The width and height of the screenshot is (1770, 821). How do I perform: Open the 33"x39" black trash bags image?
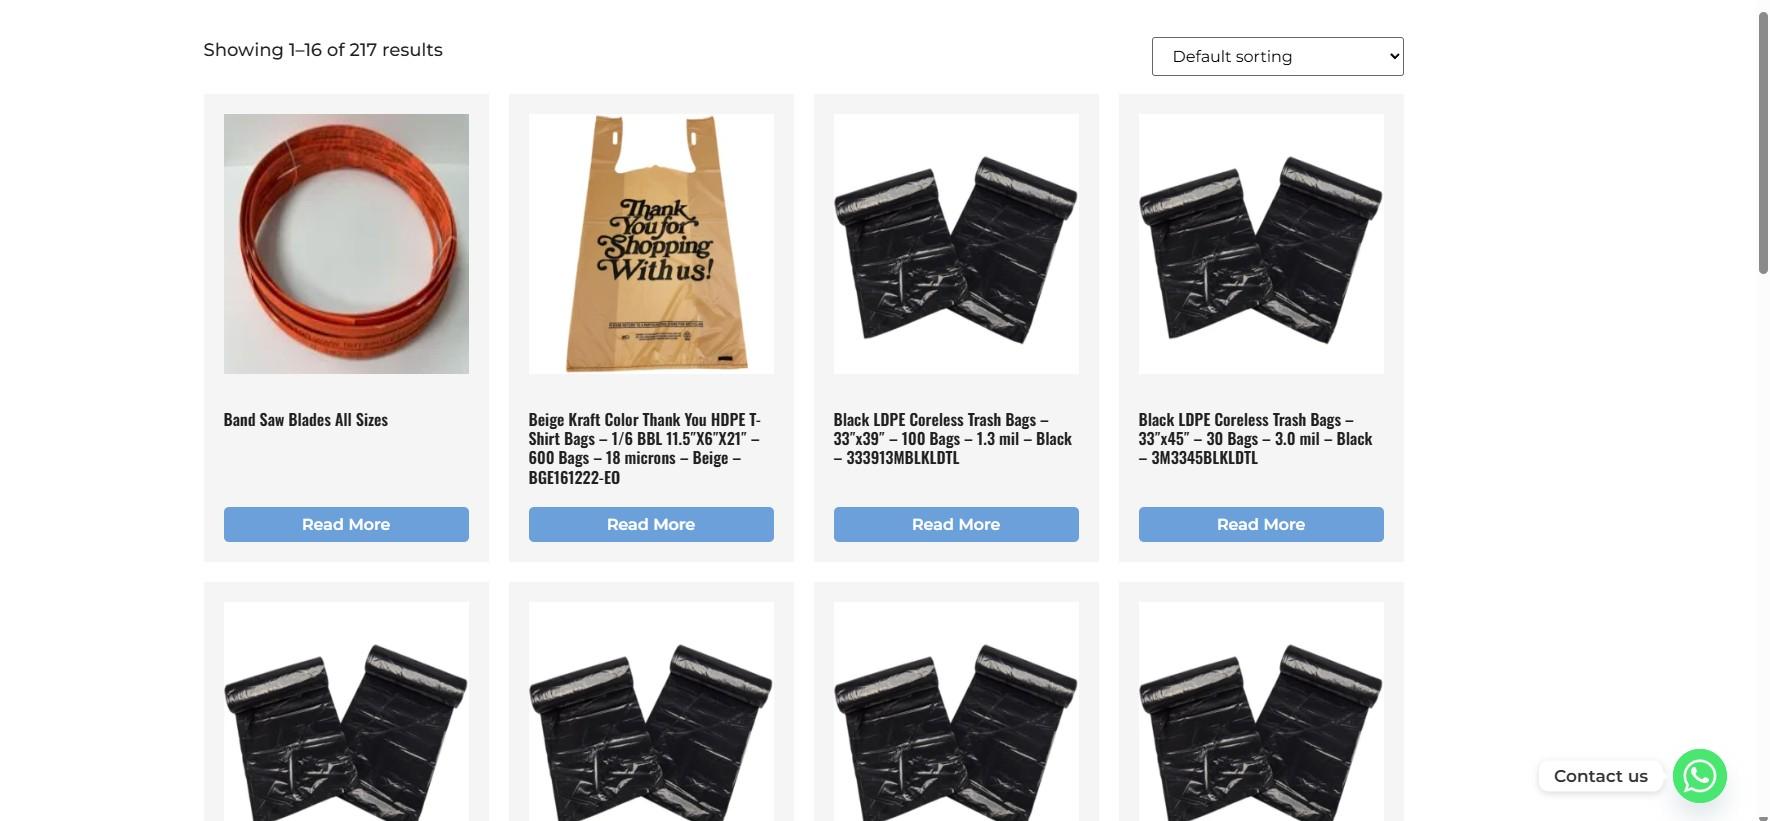point(956,244)
